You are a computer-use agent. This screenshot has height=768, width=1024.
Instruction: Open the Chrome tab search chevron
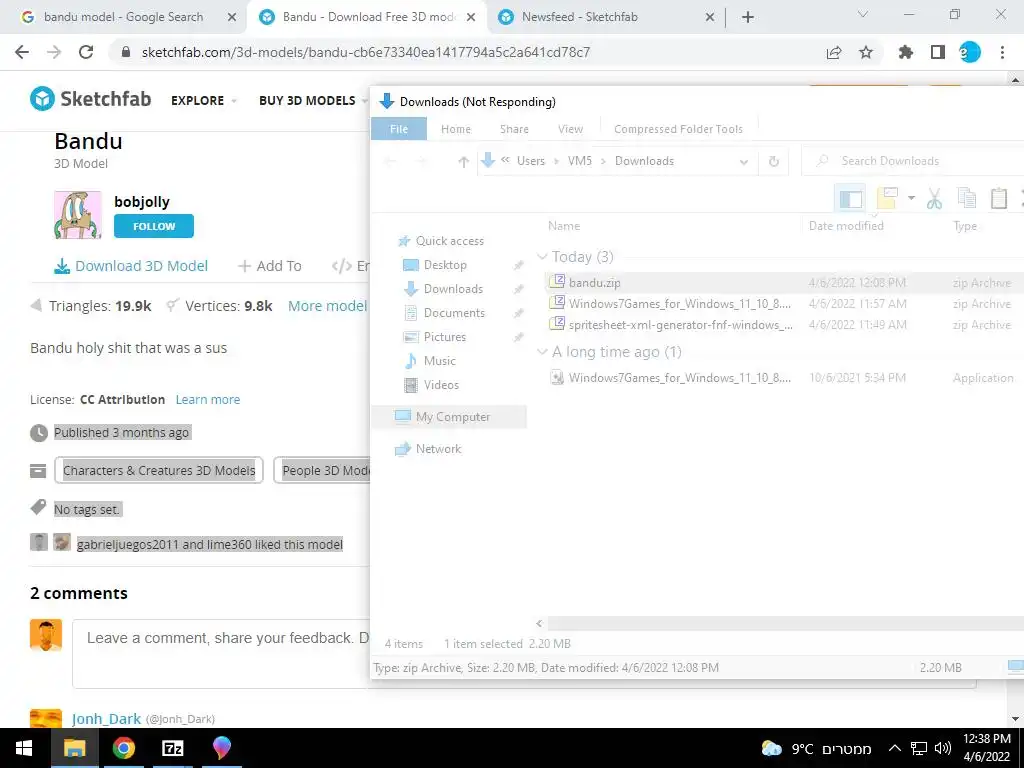[x=862, y=14]
